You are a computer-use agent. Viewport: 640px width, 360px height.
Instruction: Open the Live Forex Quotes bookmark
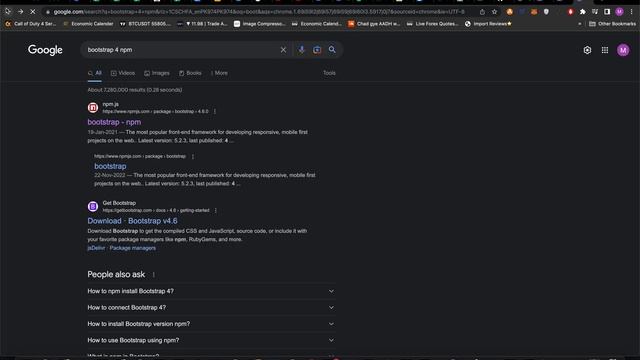coord(432,24)
